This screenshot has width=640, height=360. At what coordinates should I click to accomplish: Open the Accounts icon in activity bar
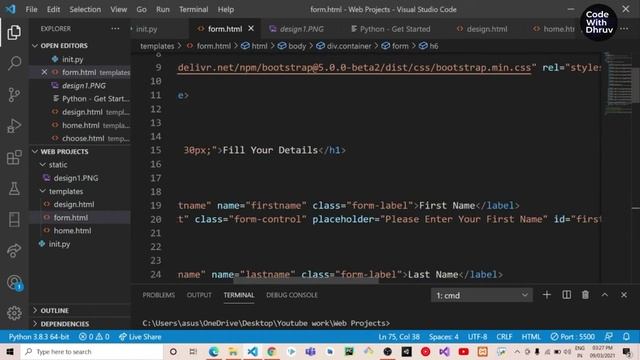(14, 282)
